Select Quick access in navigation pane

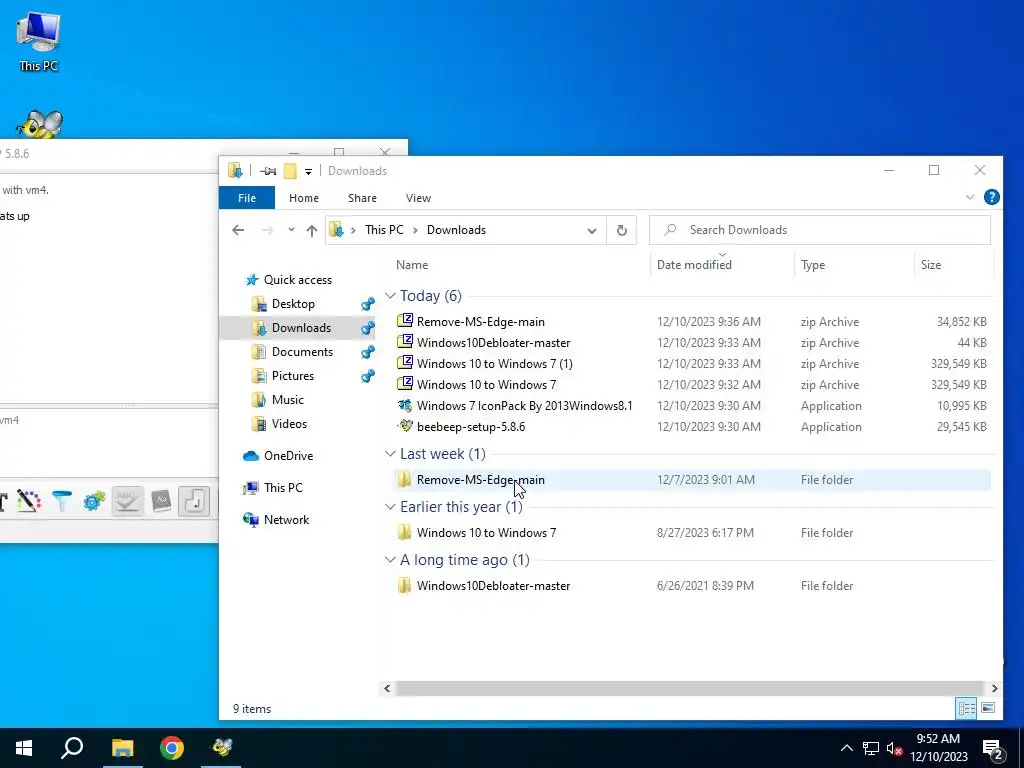298,280
